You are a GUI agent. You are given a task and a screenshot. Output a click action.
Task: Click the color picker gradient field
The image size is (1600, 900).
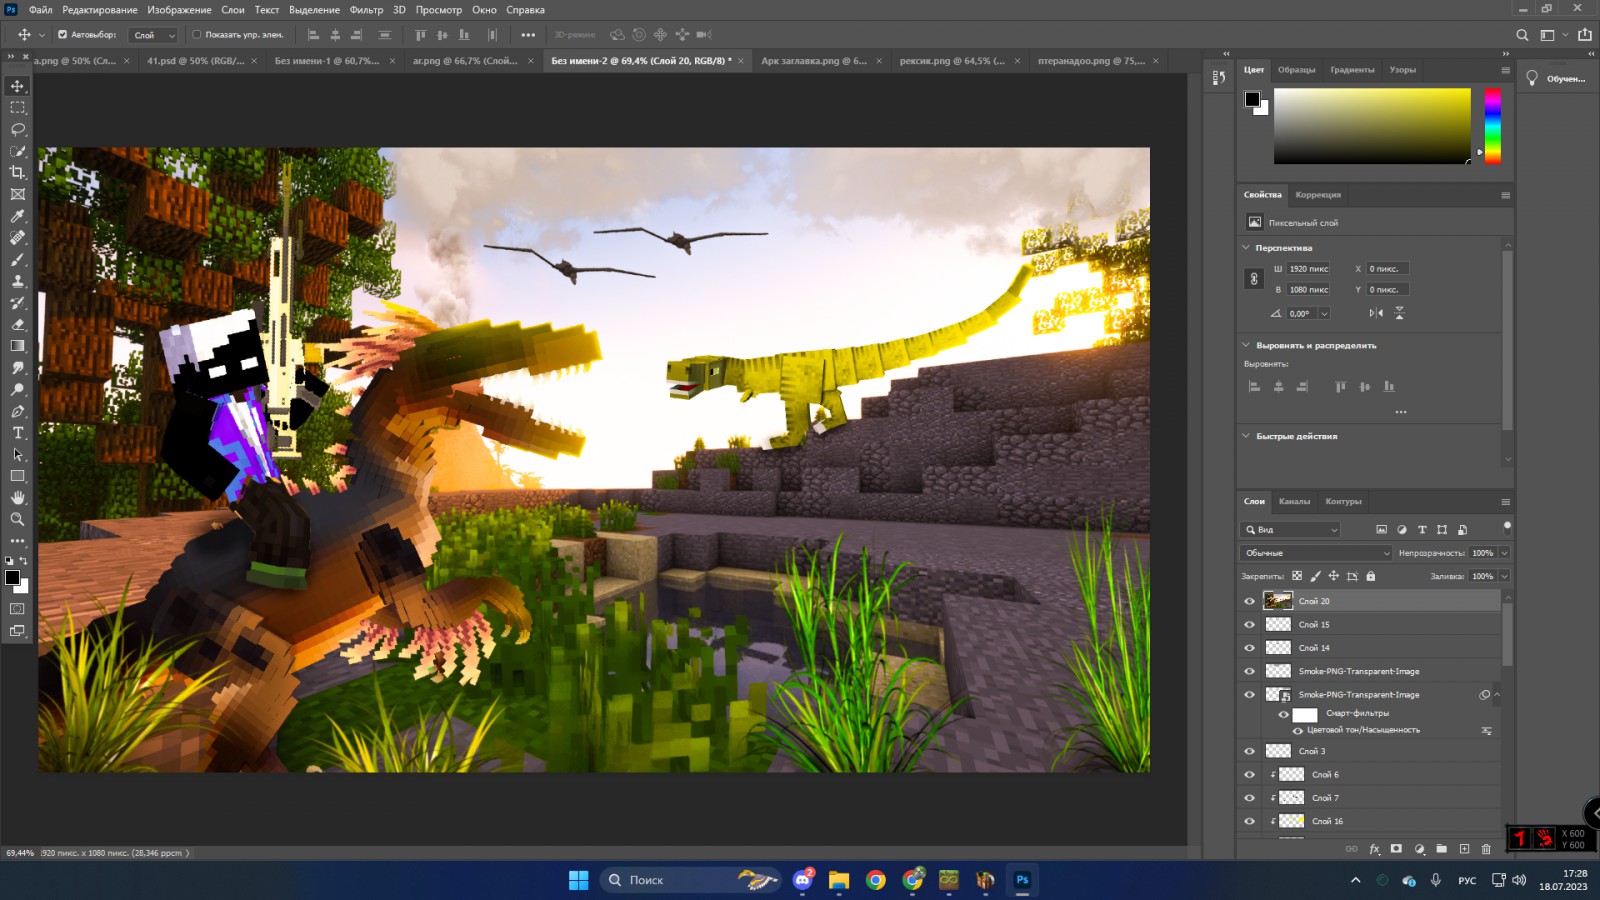[x=1371, y=126]
